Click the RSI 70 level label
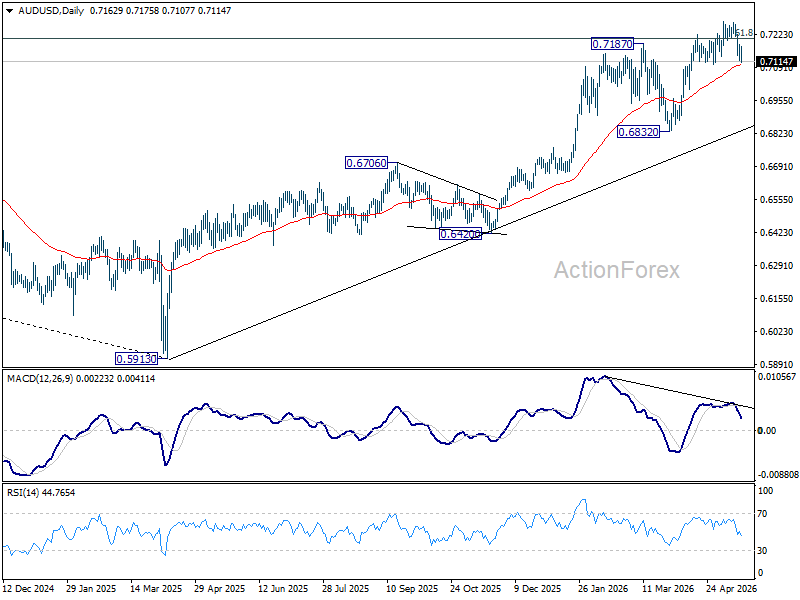Viewport: 800px width, 600px height. pyautogui.click(x=762, y=513)
